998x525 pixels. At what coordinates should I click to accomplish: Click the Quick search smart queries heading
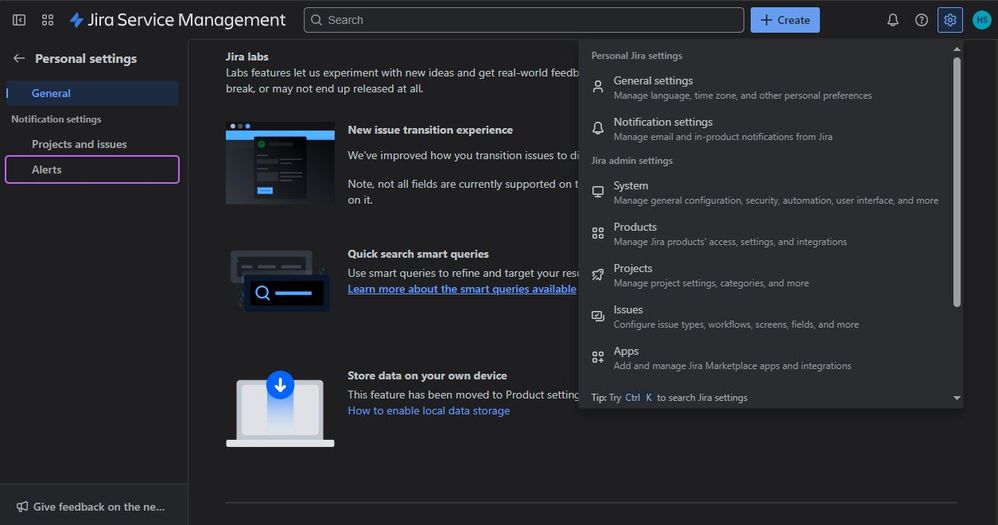point(418,254)
